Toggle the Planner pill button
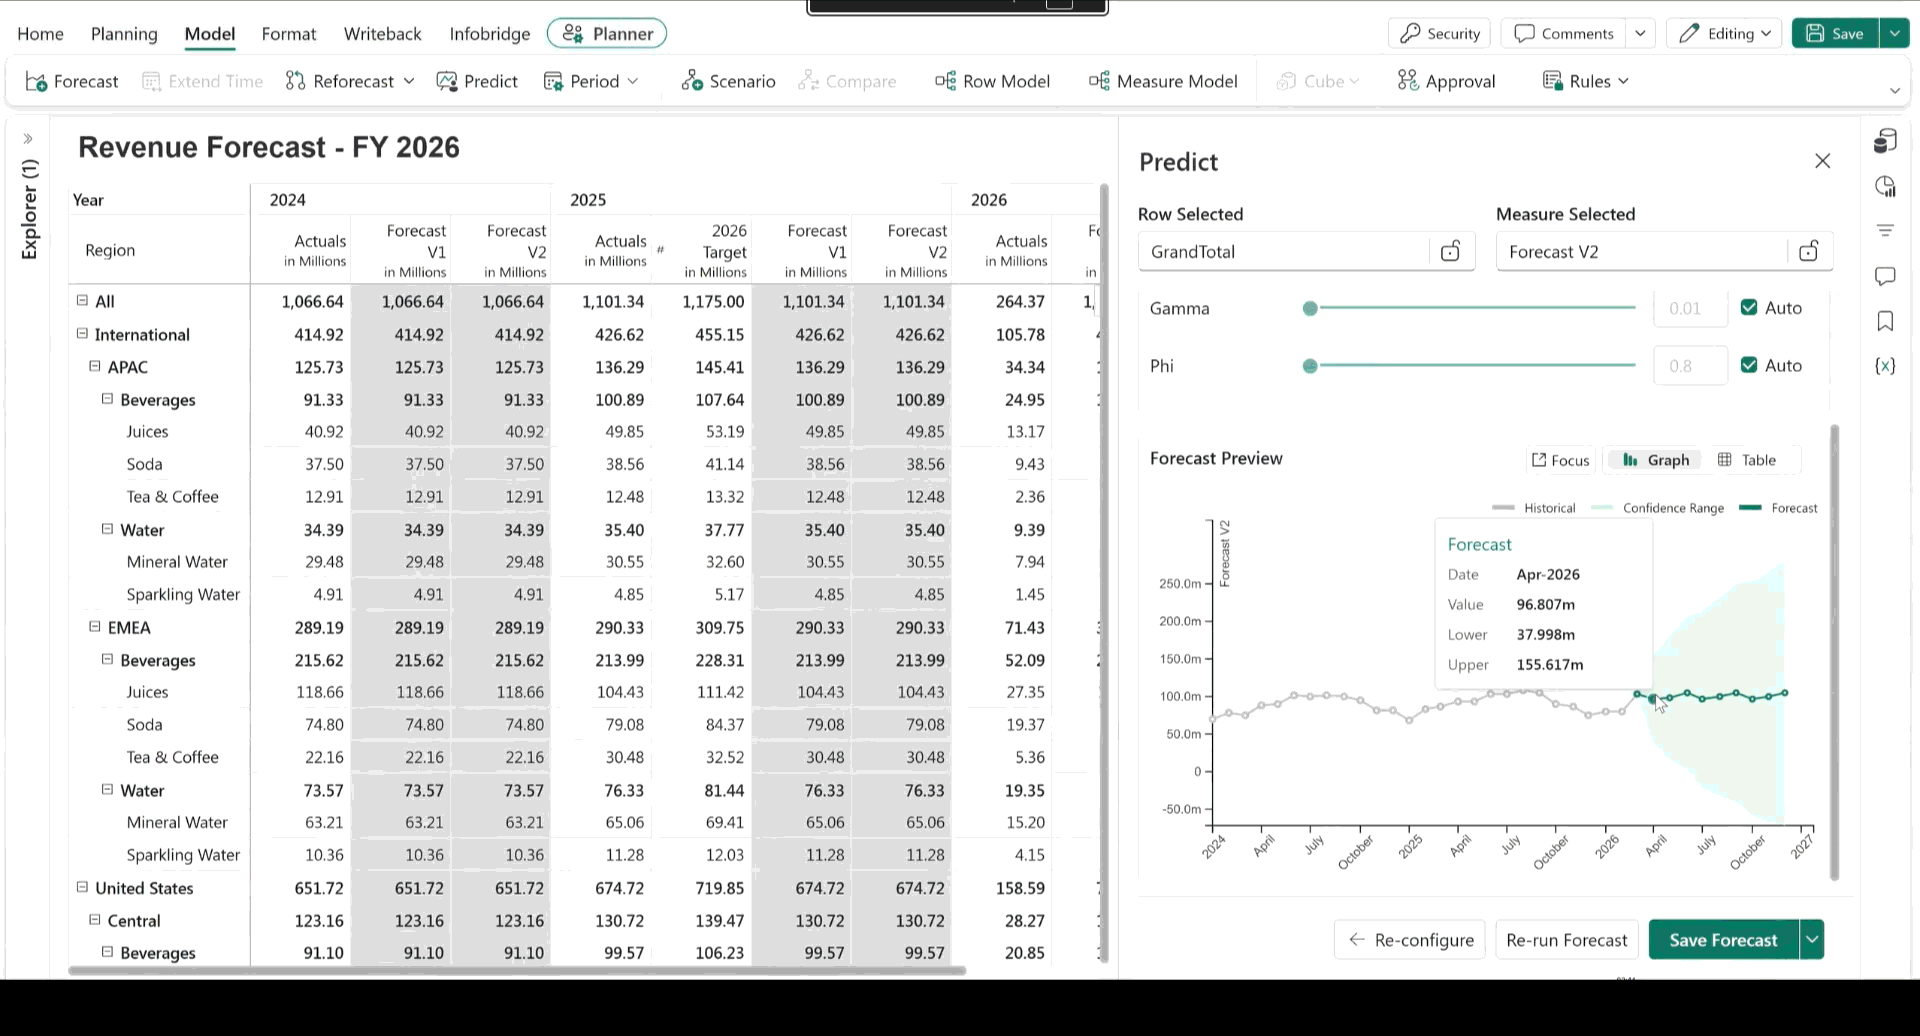This screenshot has height=1036, width=1920. tap(607, 33)
